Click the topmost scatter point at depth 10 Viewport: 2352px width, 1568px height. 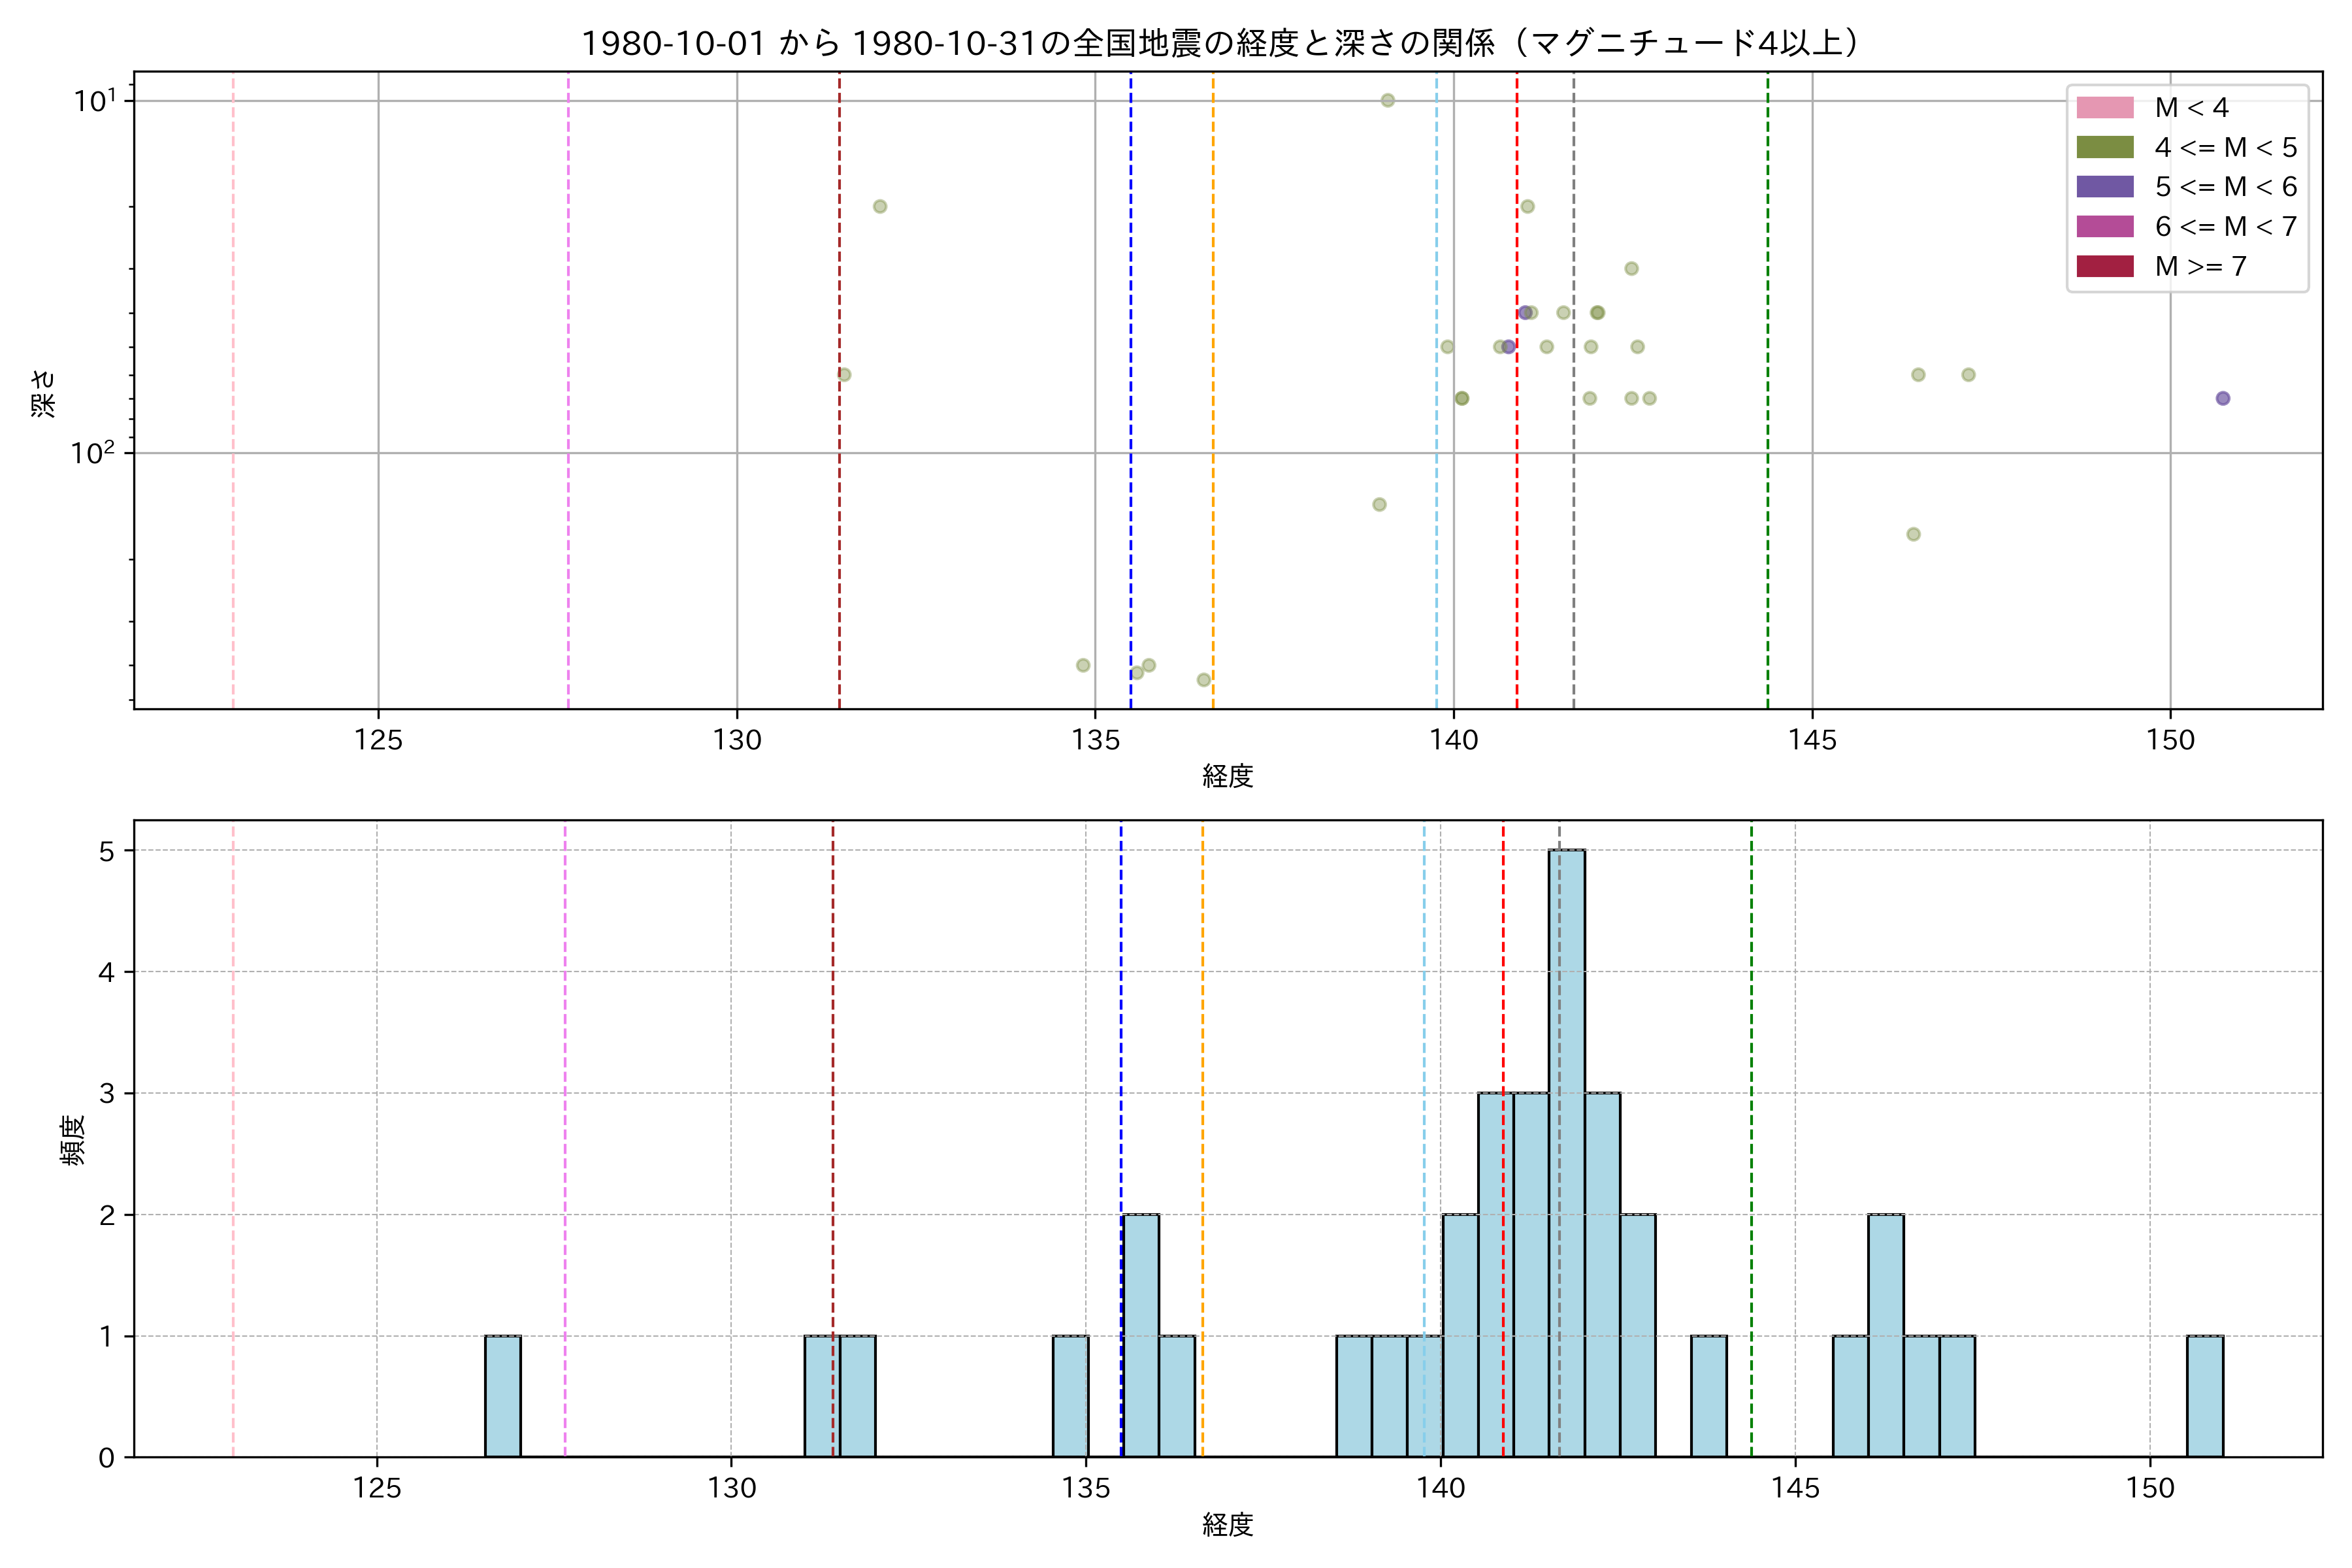(1387, 100)
